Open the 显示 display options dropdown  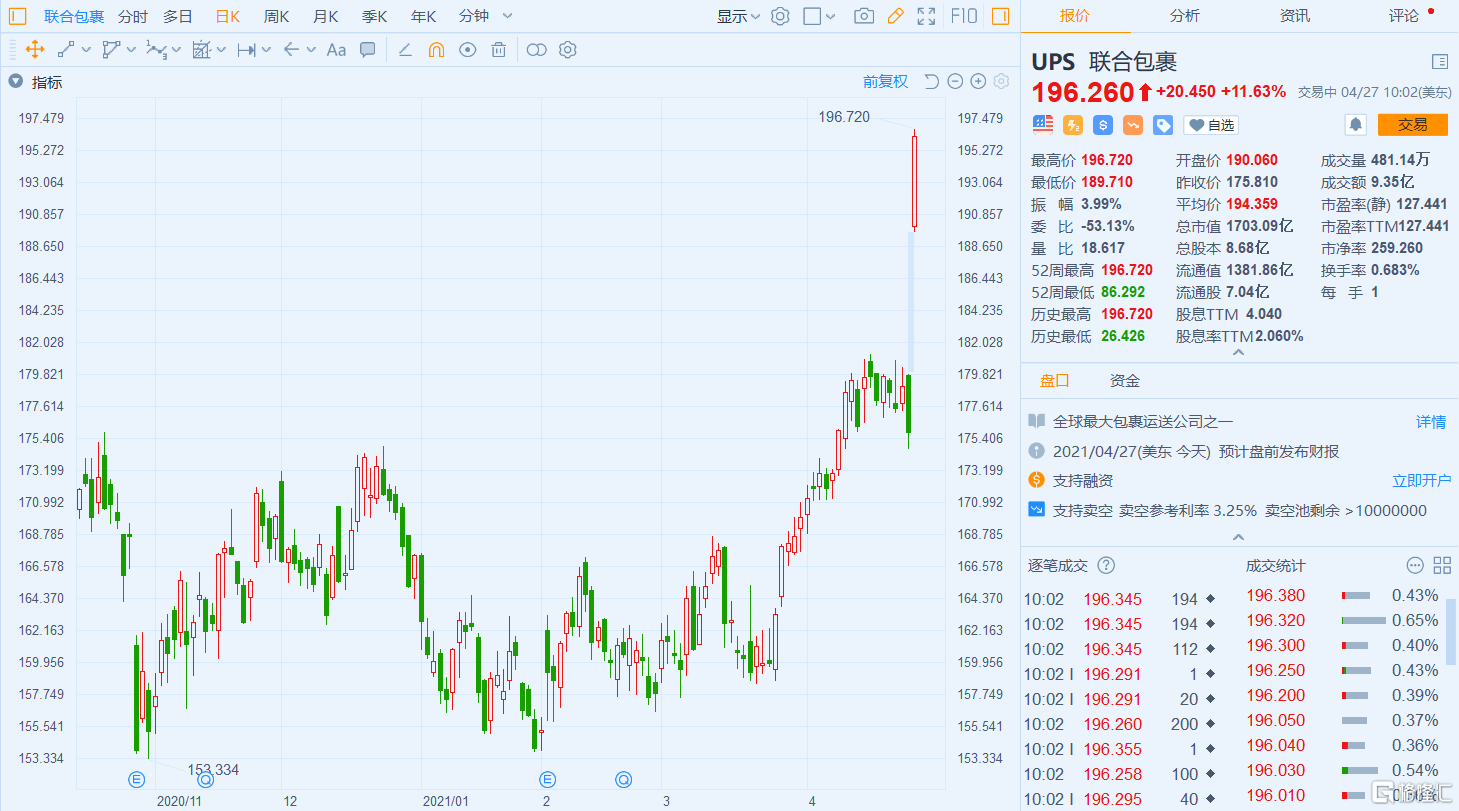point(738,16)
